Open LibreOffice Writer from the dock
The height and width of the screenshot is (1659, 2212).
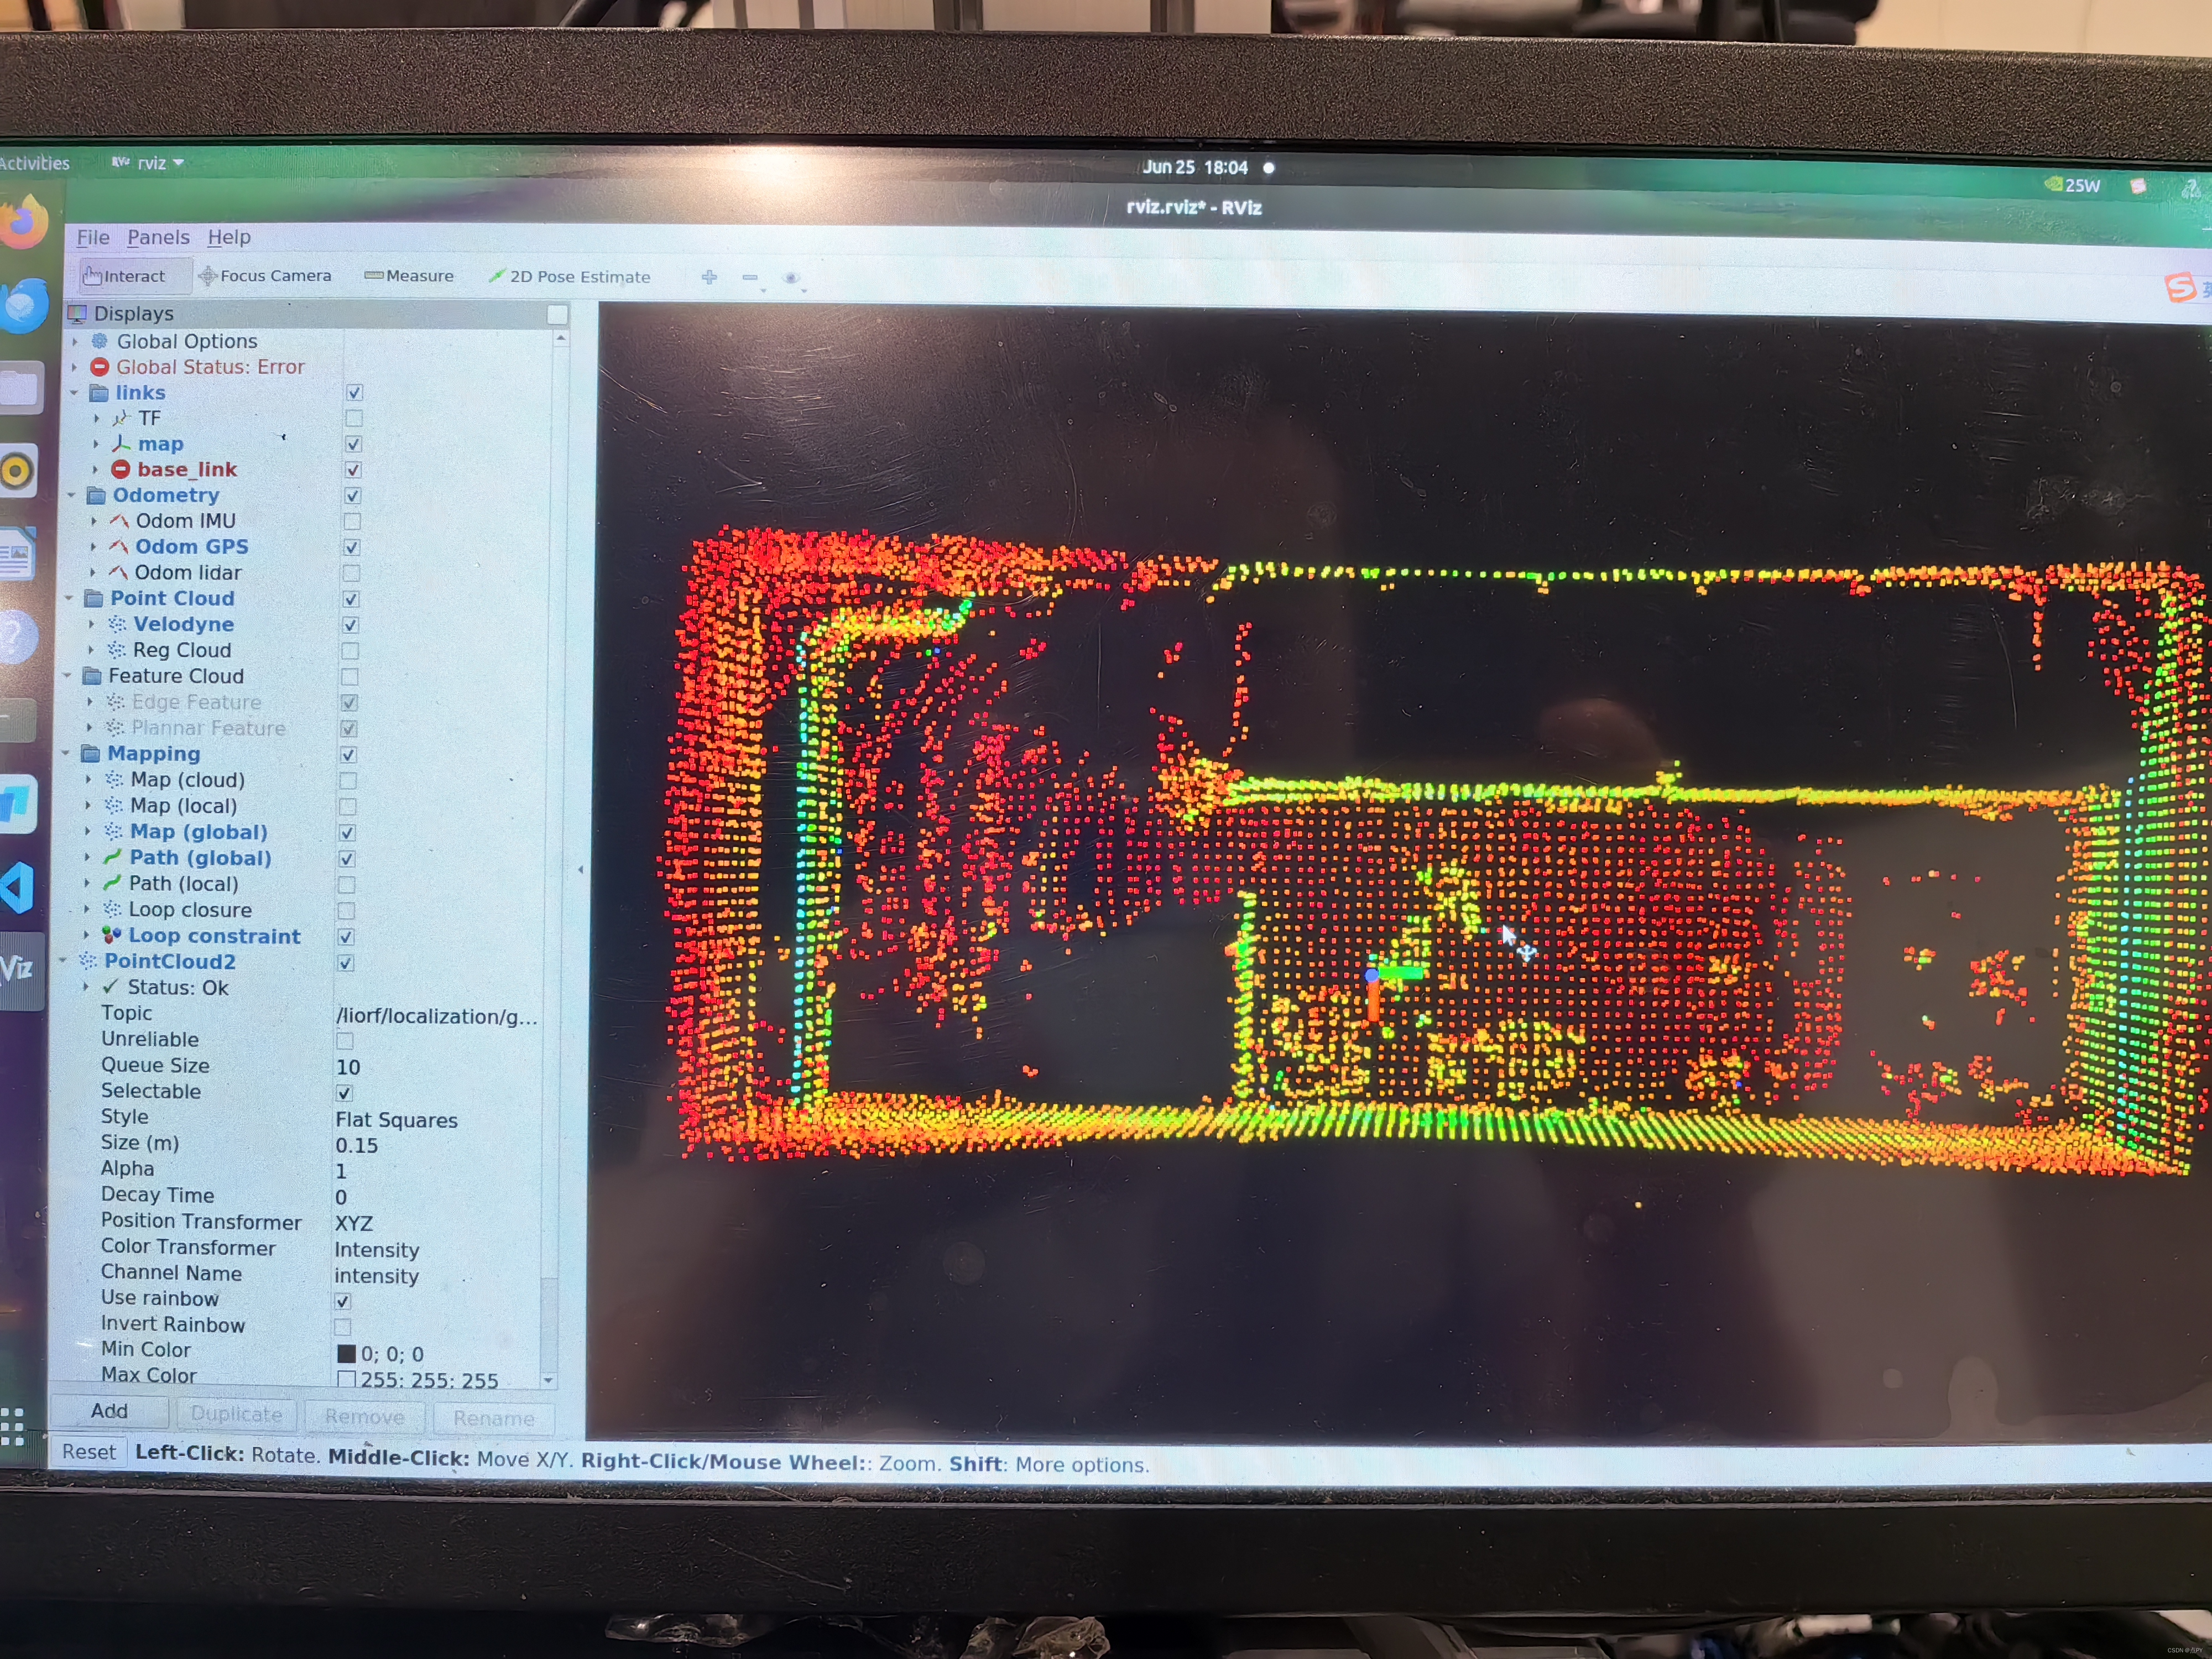coord(18,554)
